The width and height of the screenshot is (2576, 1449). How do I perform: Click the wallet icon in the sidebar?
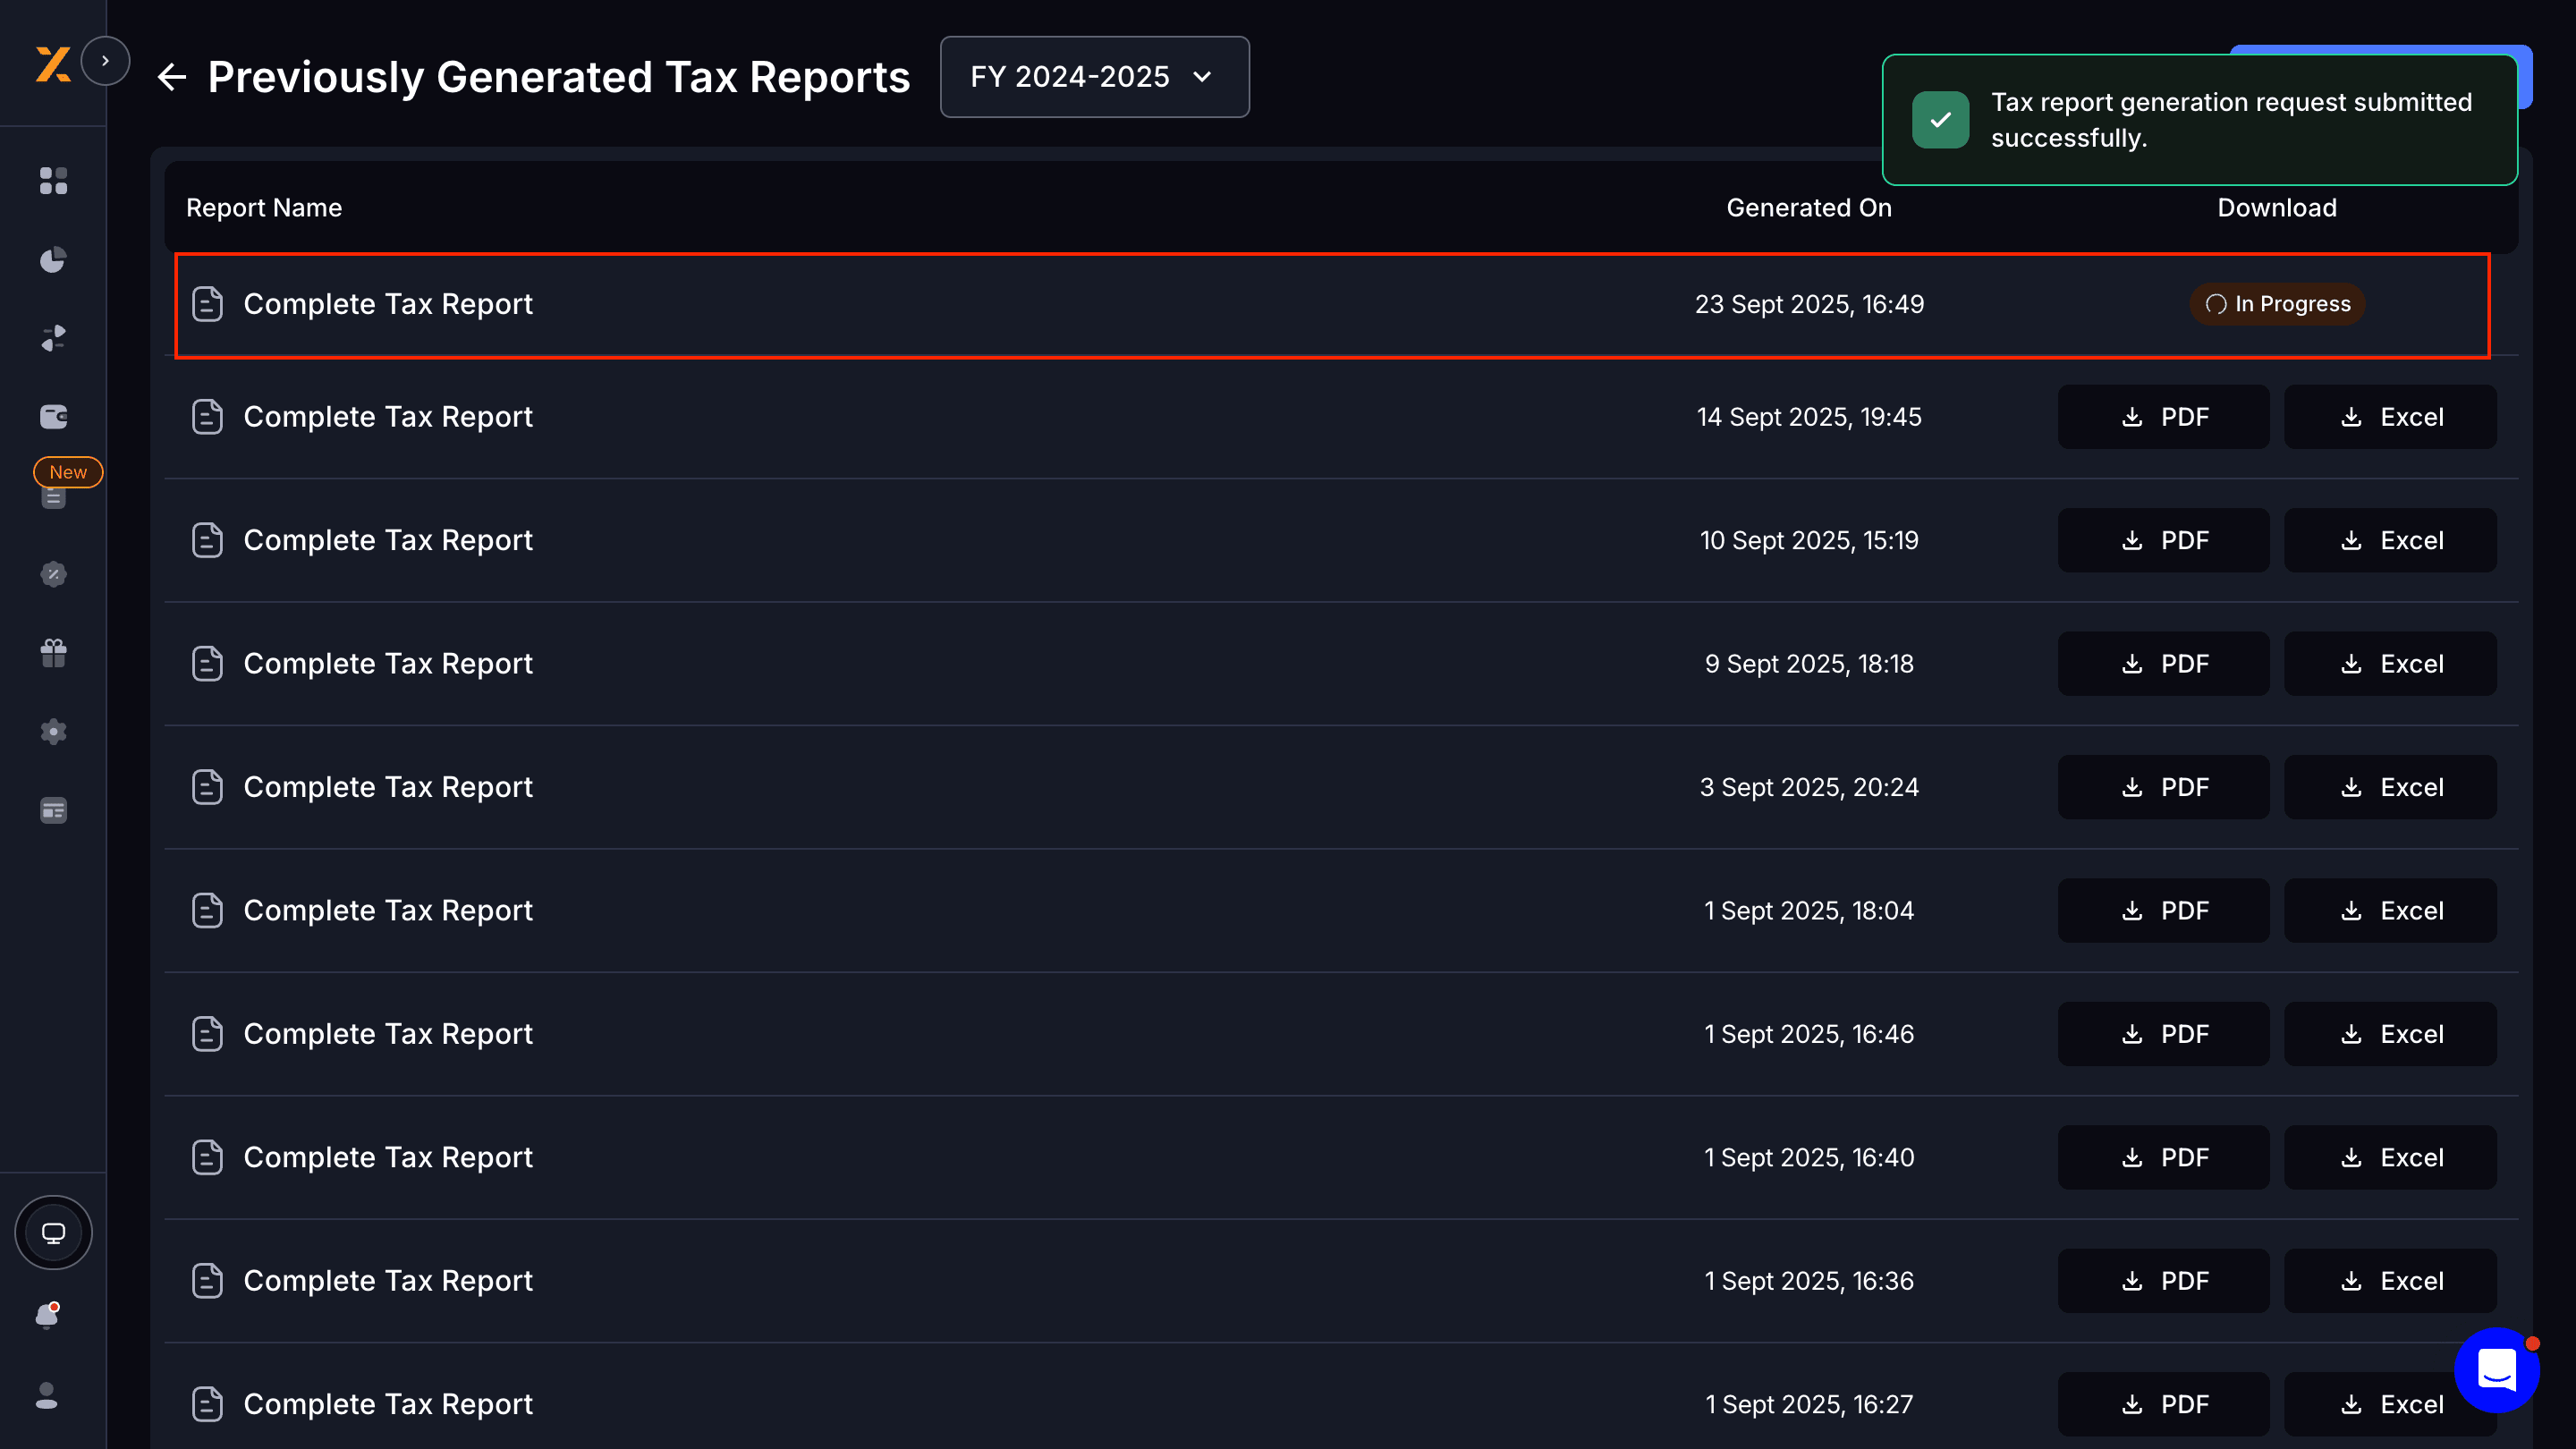tap(53, 417)
